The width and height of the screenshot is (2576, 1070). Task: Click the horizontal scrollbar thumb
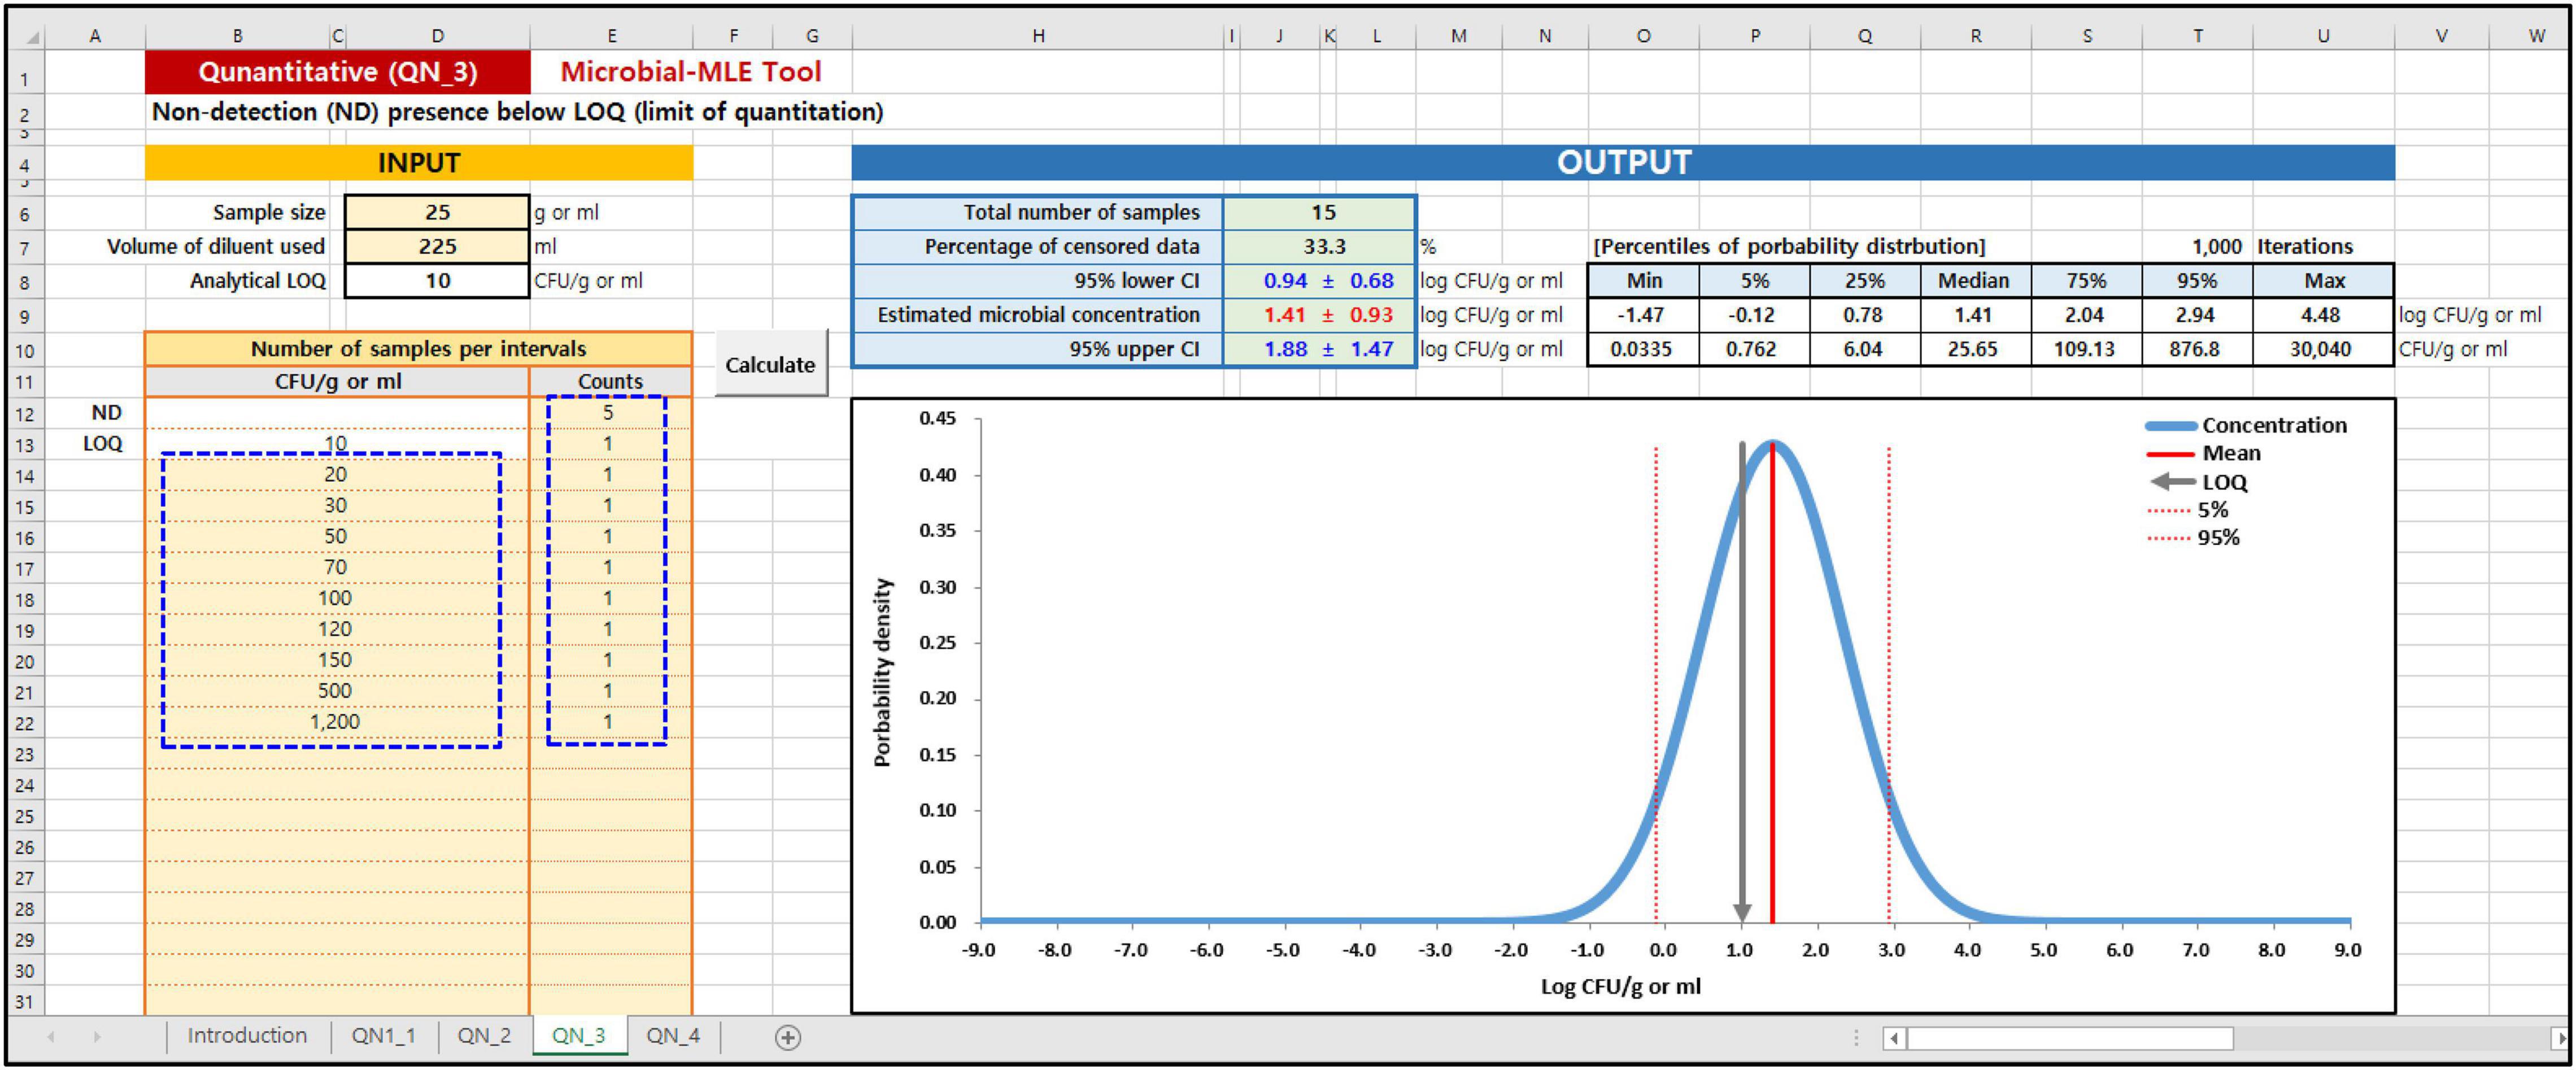[x=2070, y=1038]
